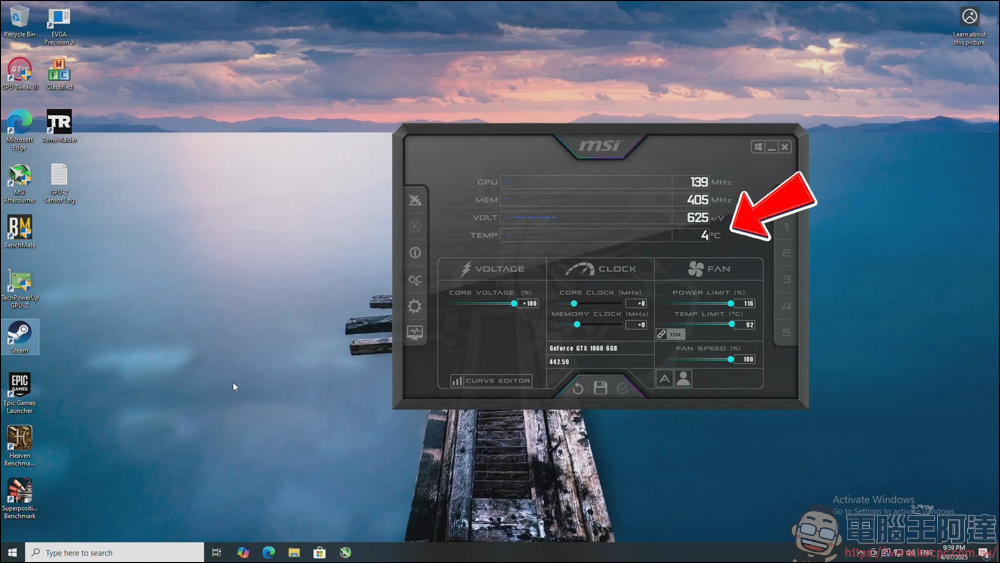Open the information (i) panel icon
Image resolution: width=1000 pixels, height=563 pixels.
point(415,253)
